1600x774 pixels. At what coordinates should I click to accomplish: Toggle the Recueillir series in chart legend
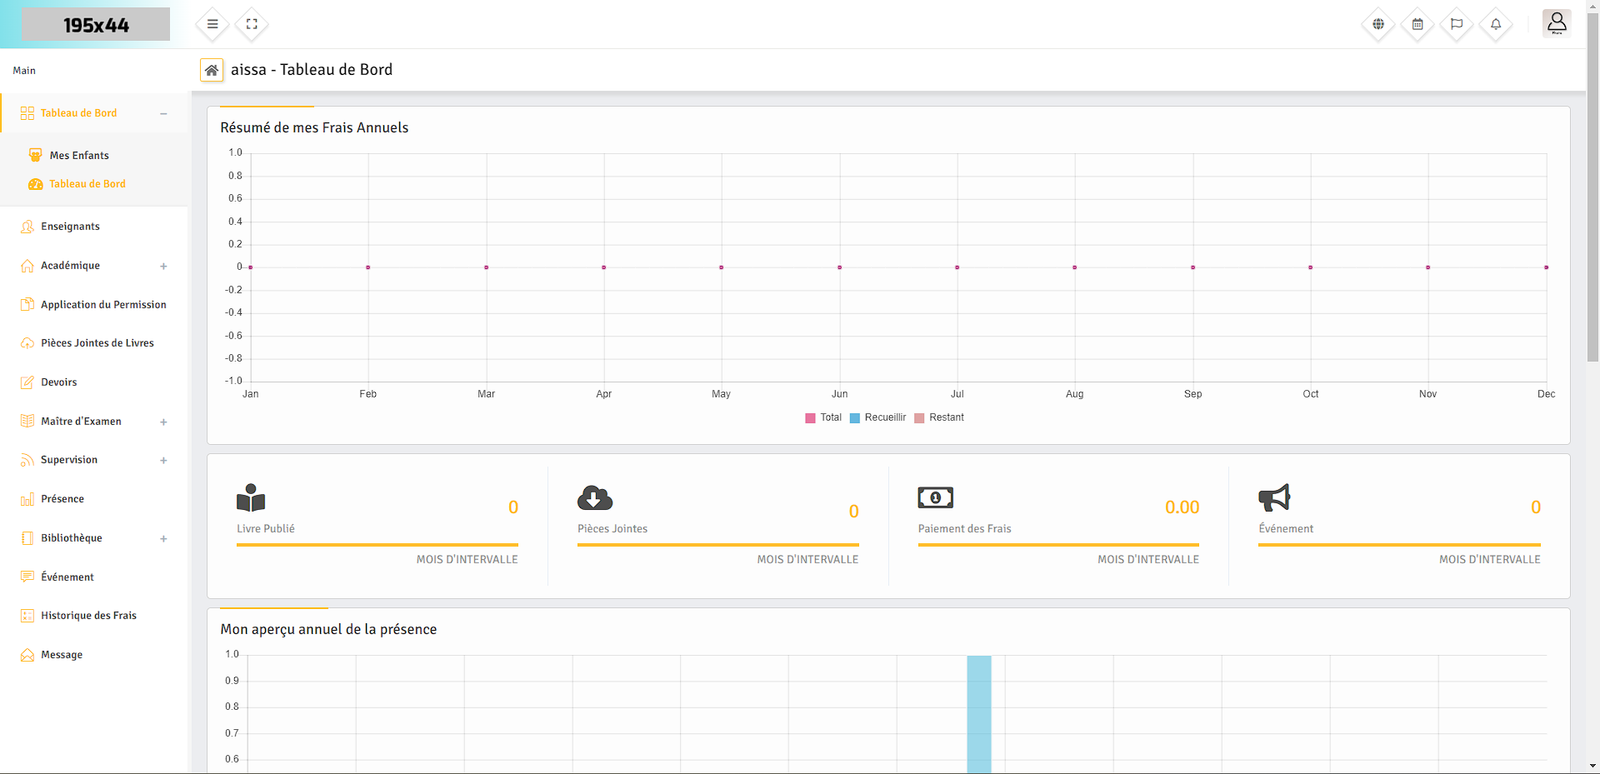(x=877, y=418)
